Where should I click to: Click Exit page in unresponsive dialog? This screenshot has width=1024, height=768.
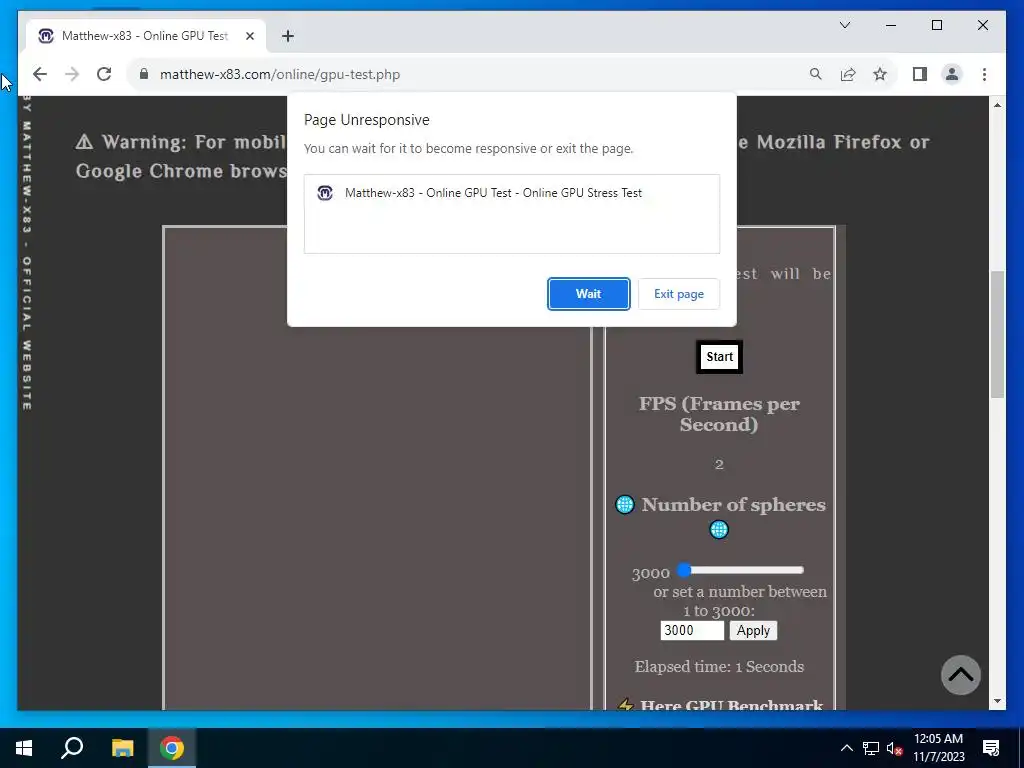(x=679, y=294)
